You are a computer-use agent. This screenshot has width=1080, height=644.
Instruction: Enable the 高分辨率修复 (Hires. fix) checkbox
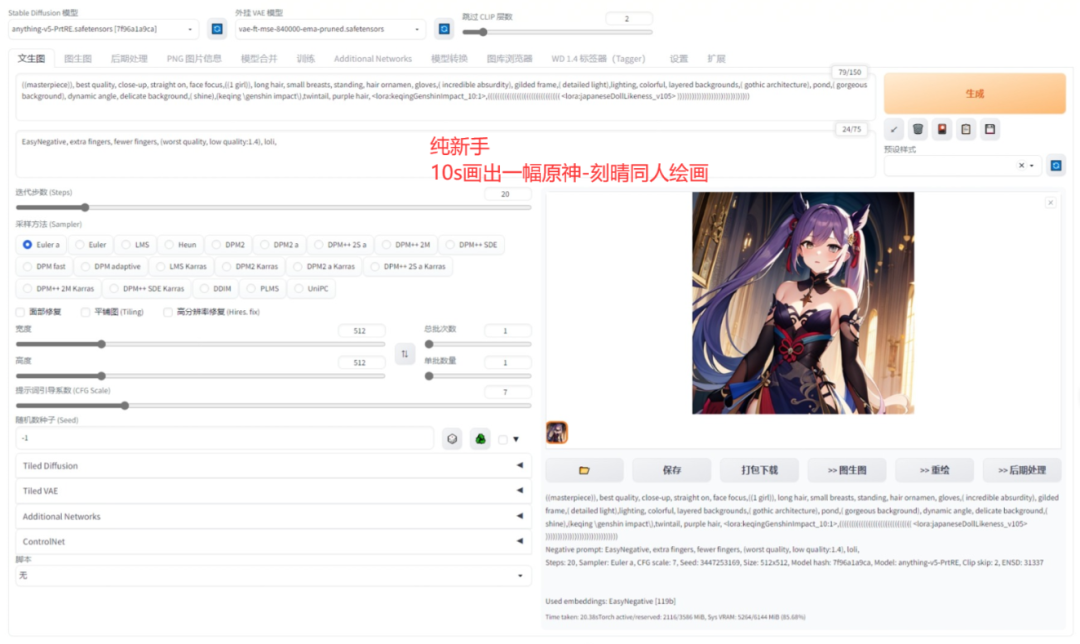(170, 311)
